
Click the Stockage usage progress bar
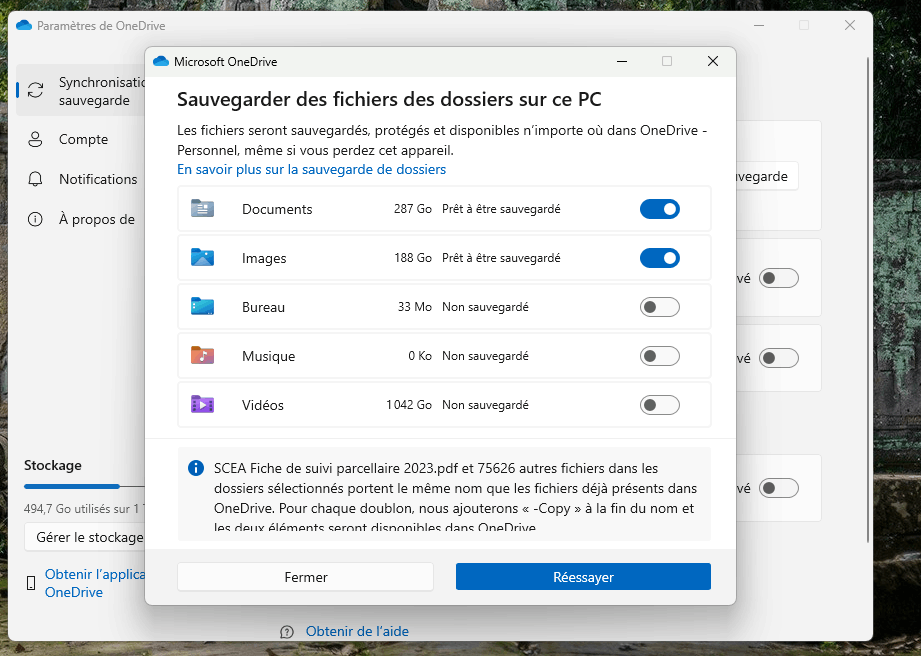click(x=84, y=486)
